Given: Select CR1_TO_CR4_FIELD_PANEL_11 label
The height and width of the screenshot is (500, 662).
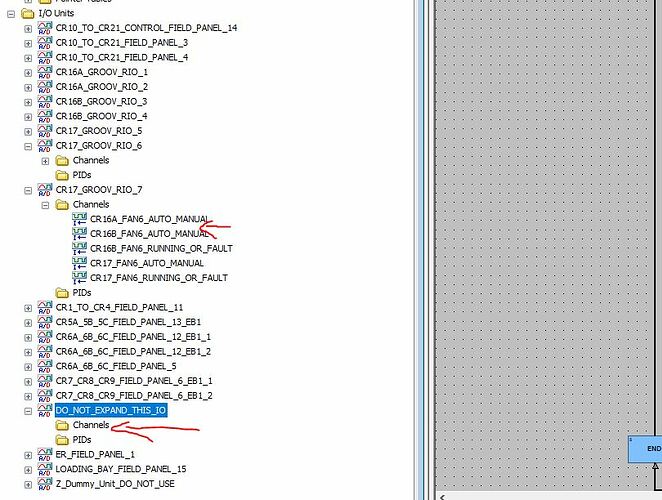Looking at the screenshot, I should pos(119,307).
